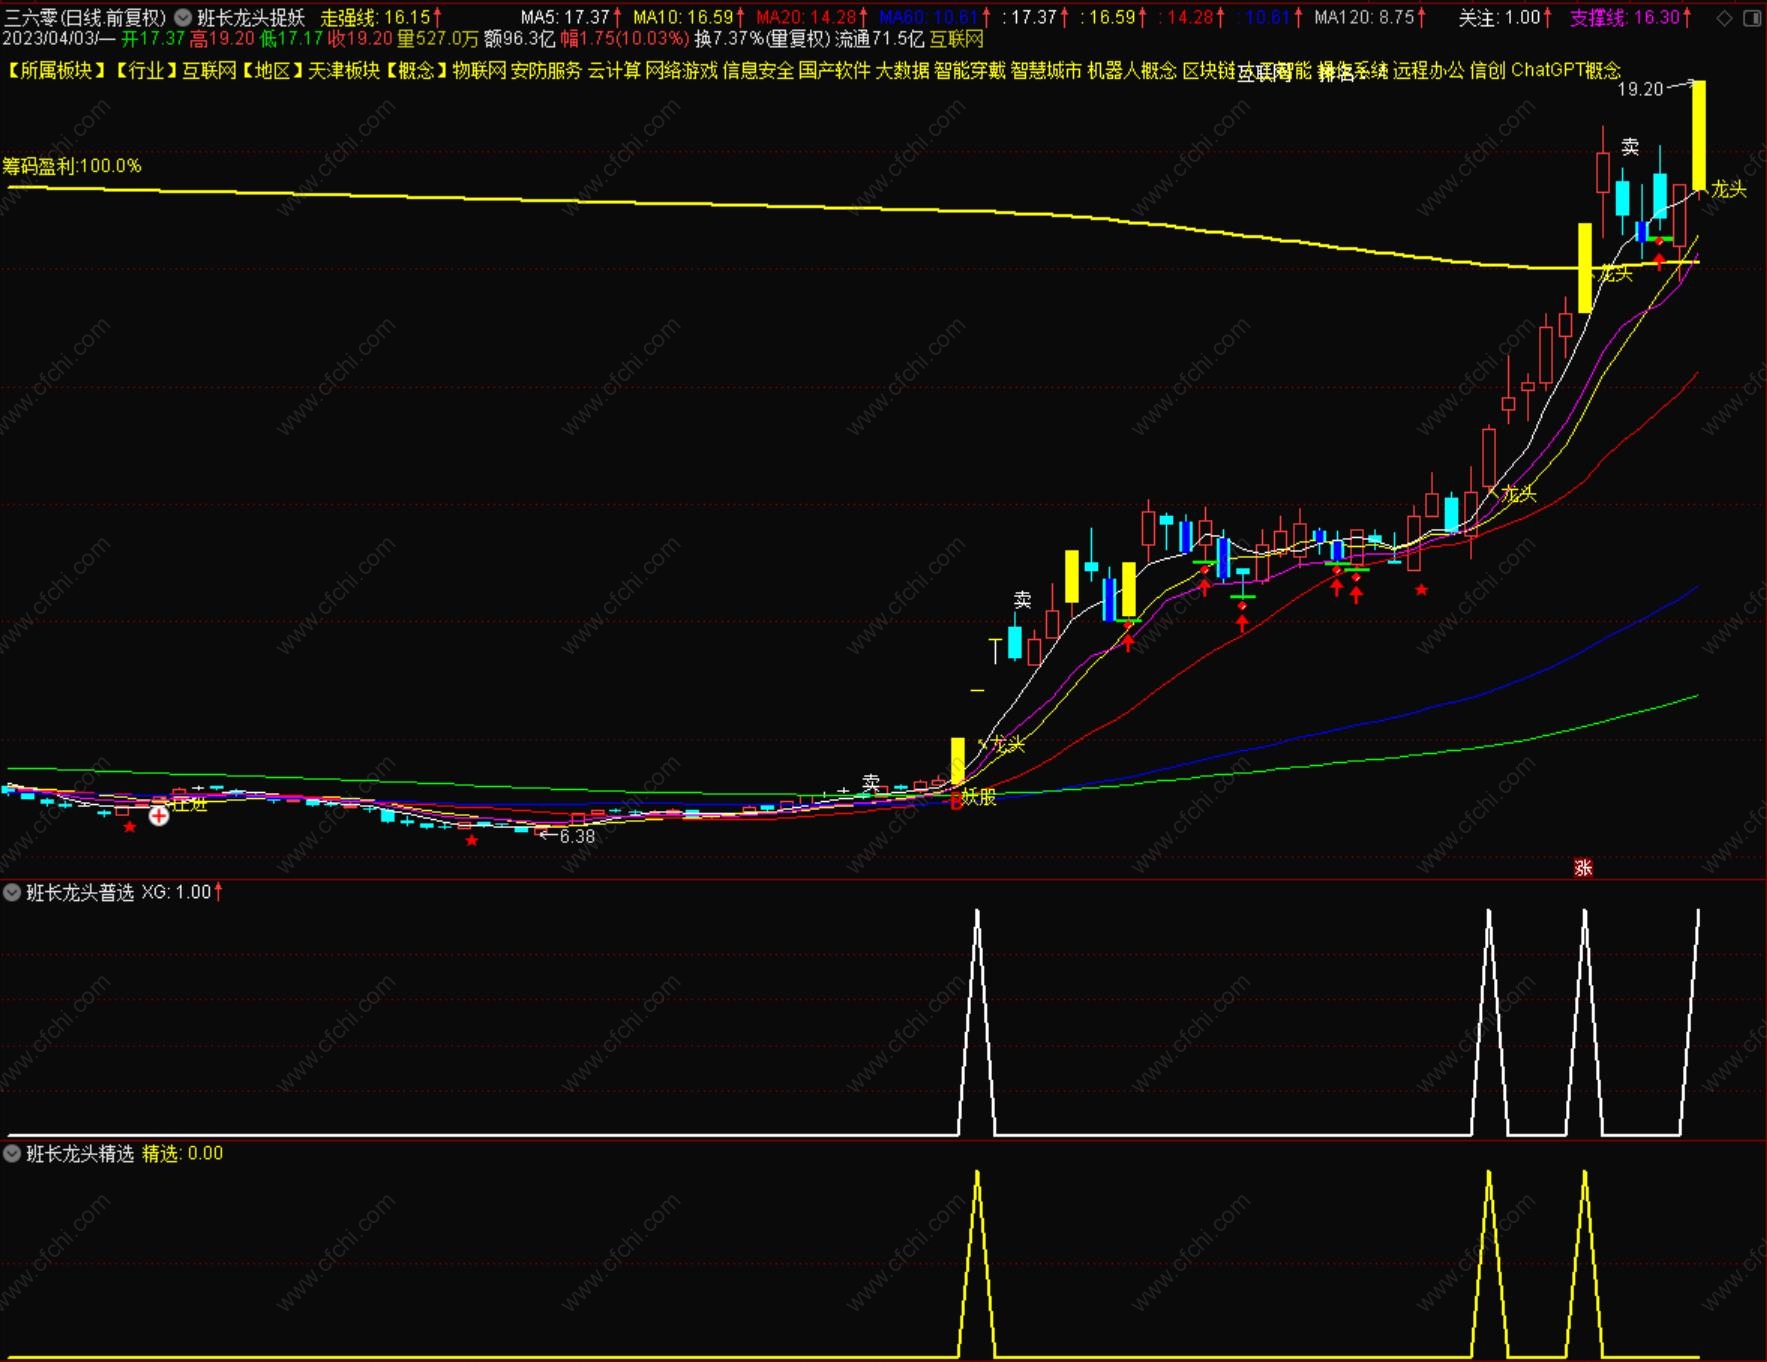Toggle the side panel icon at top right
Screen dimensions: 1767x1362
pyautogui.click(x=1752, y=18)
